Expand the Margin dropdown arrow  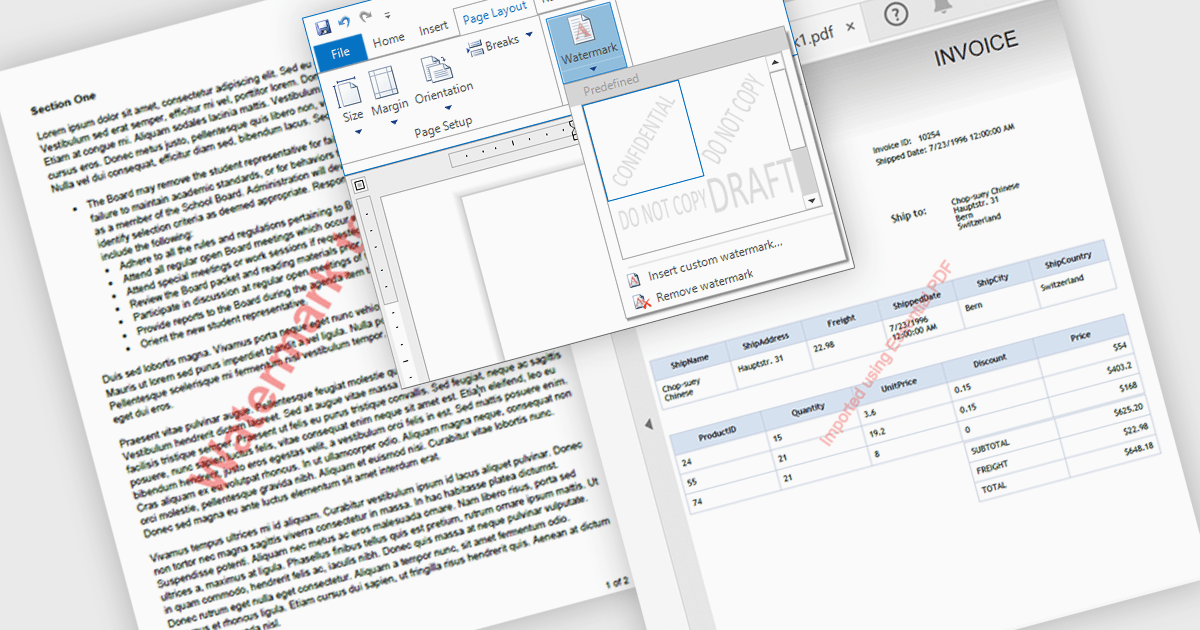[x=393, y=122]
